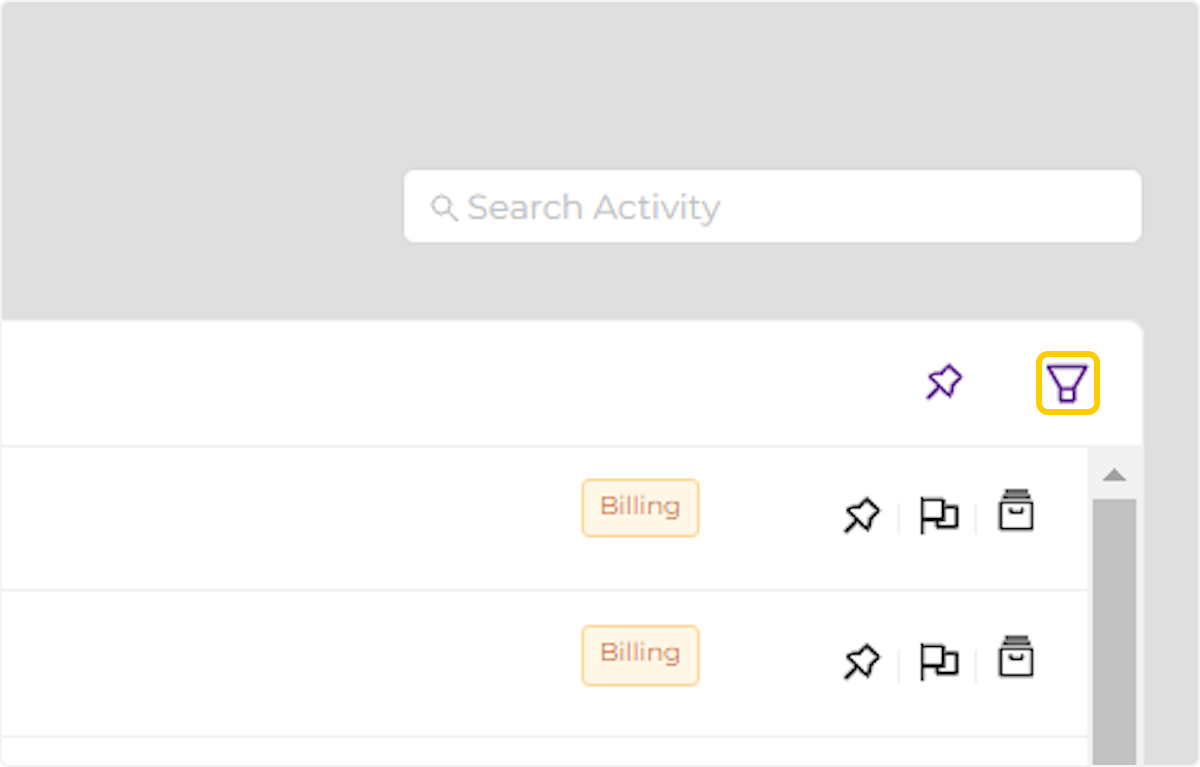Click the magnifier icon in Search Activity

click(442, 207)
